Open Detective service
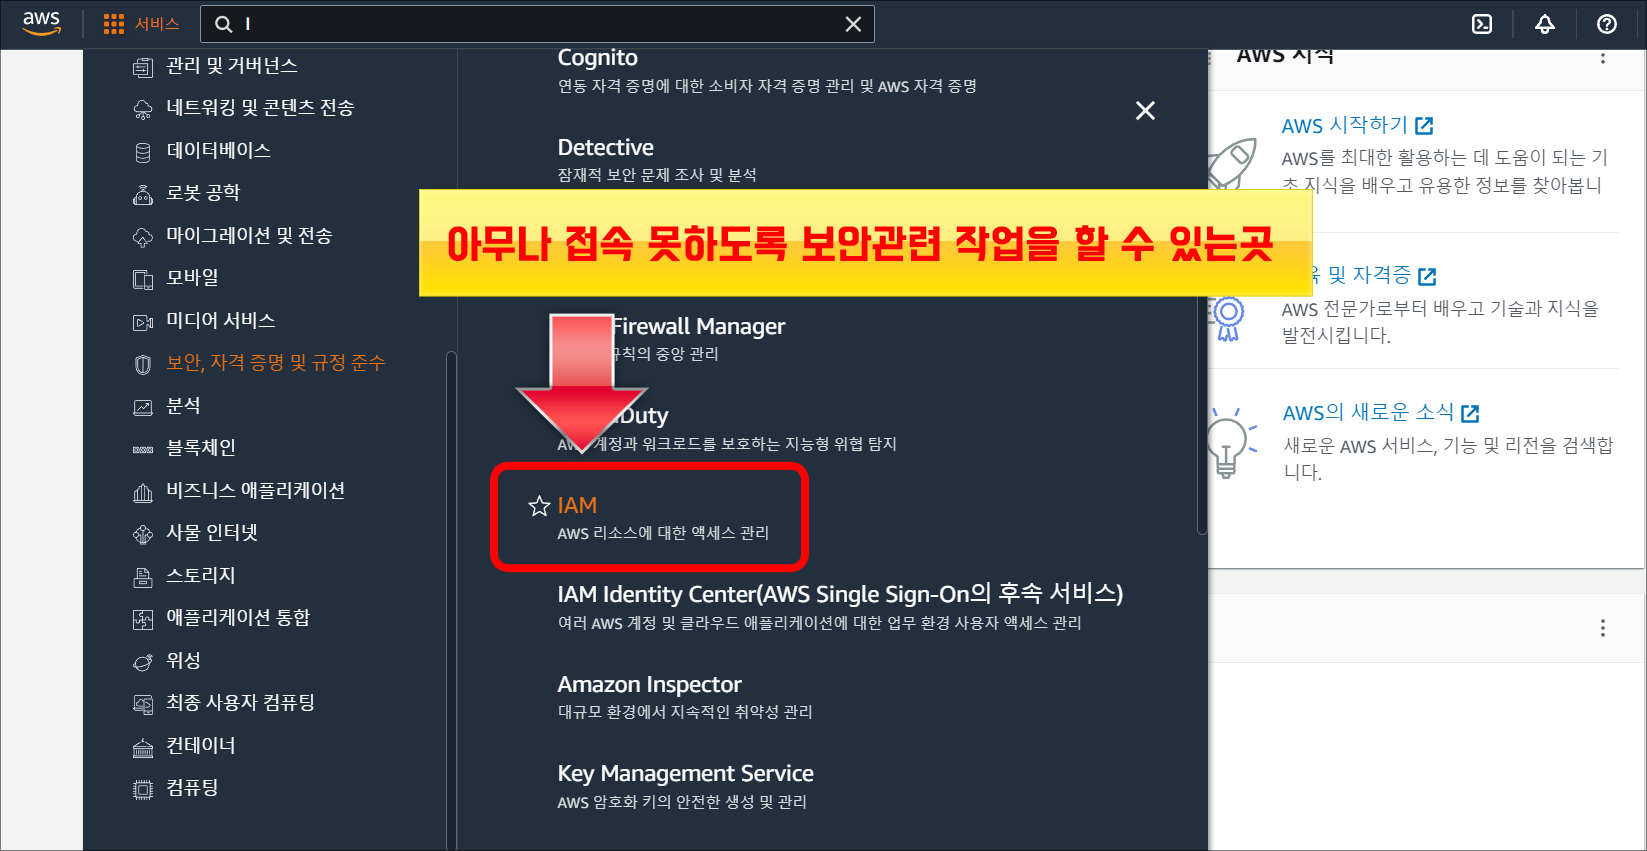Viewport: 1647px width, 851px height. [x=605, y=148]
